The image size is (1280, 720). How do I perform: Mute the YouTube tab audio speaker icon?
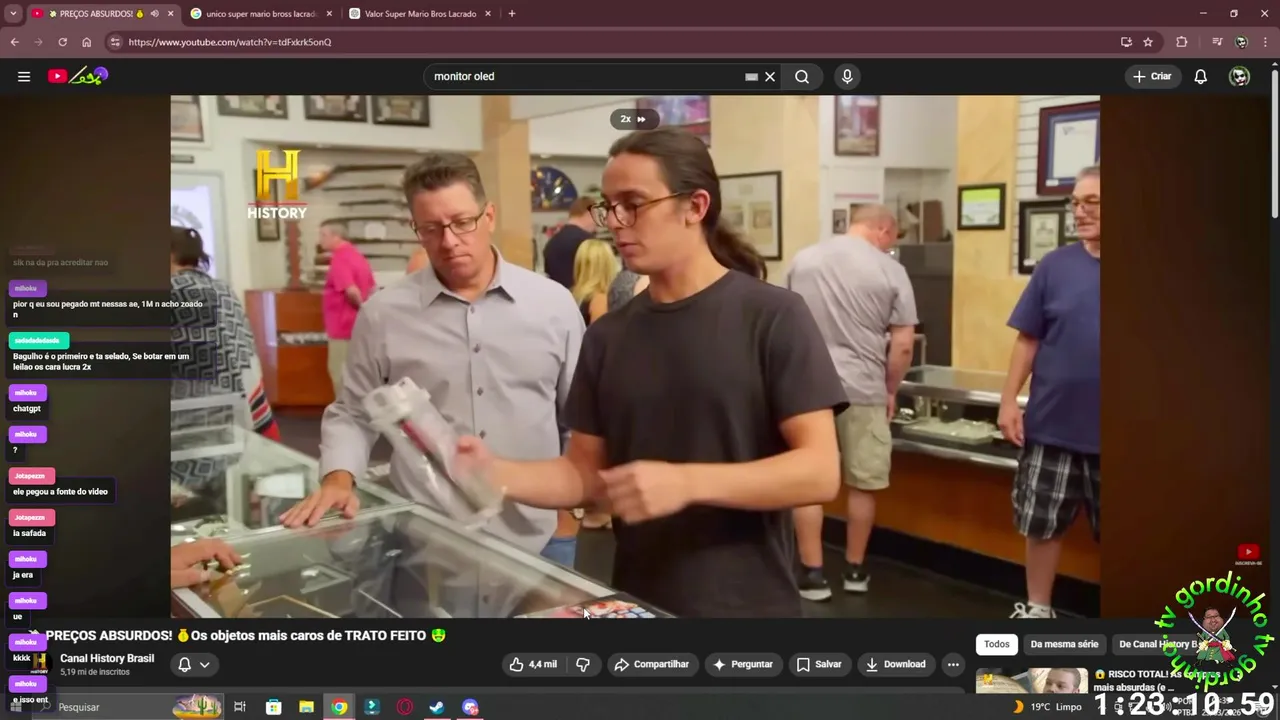(154, 14)
